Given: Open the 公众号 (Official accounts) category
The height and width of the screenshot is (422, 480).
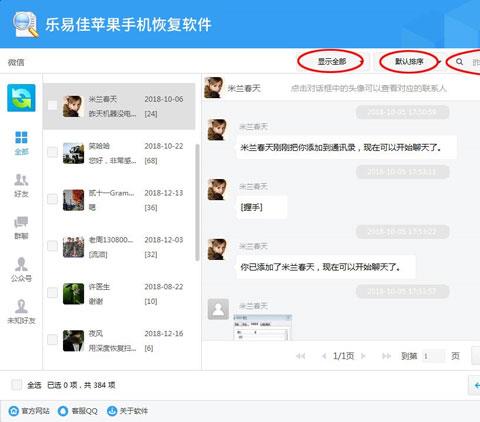Looking at the screenshot, I should [x=21, y=270].
